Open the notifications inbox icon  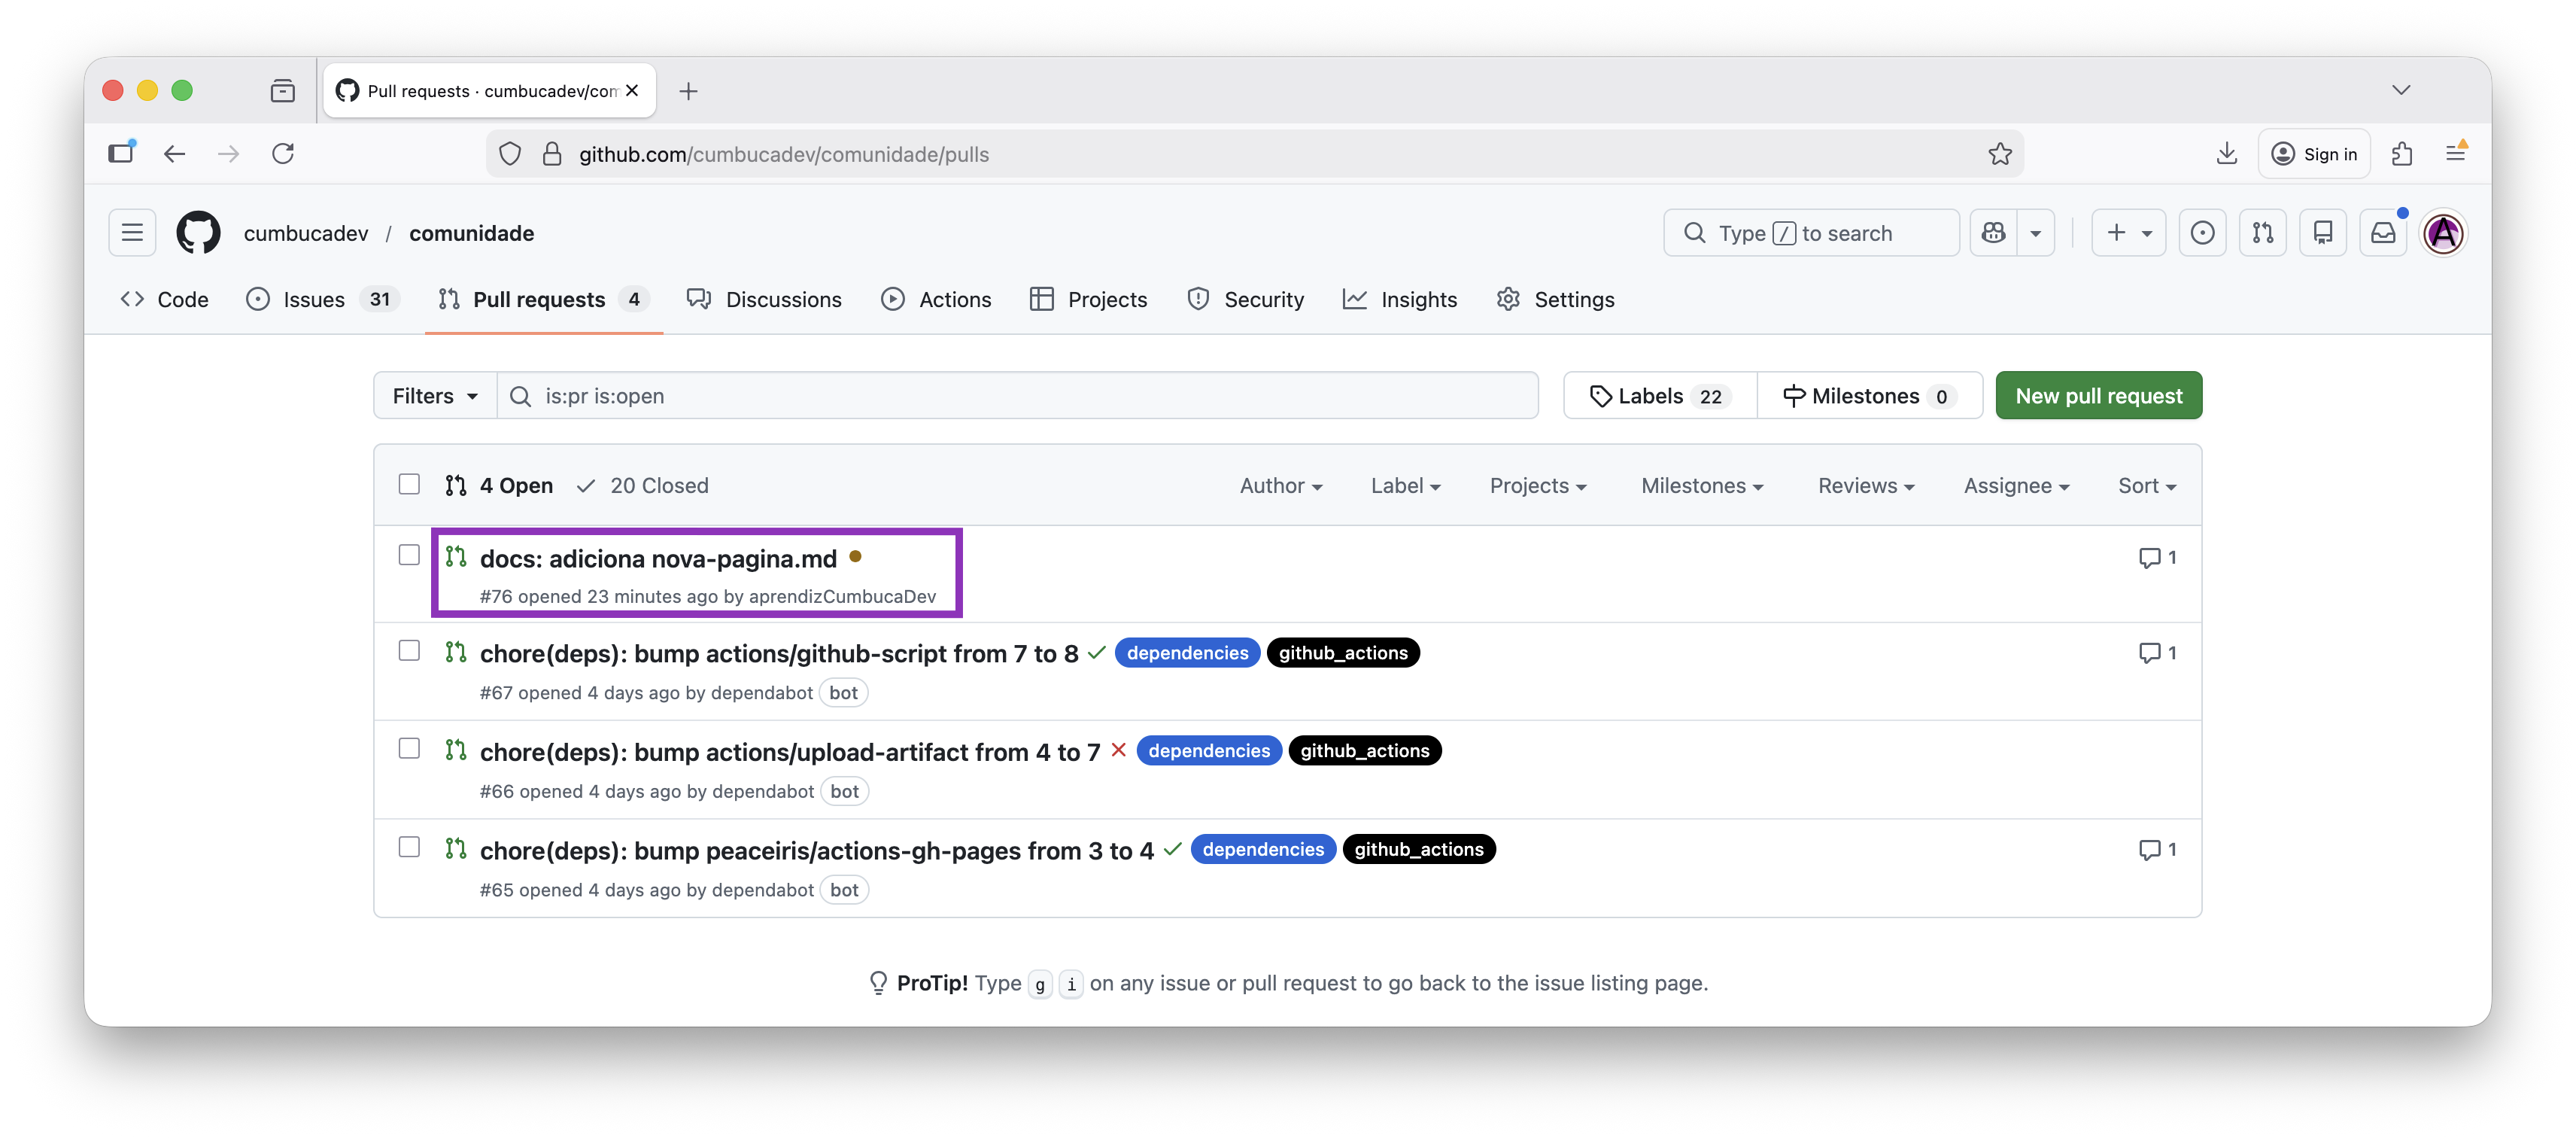tap(2384, 233)
